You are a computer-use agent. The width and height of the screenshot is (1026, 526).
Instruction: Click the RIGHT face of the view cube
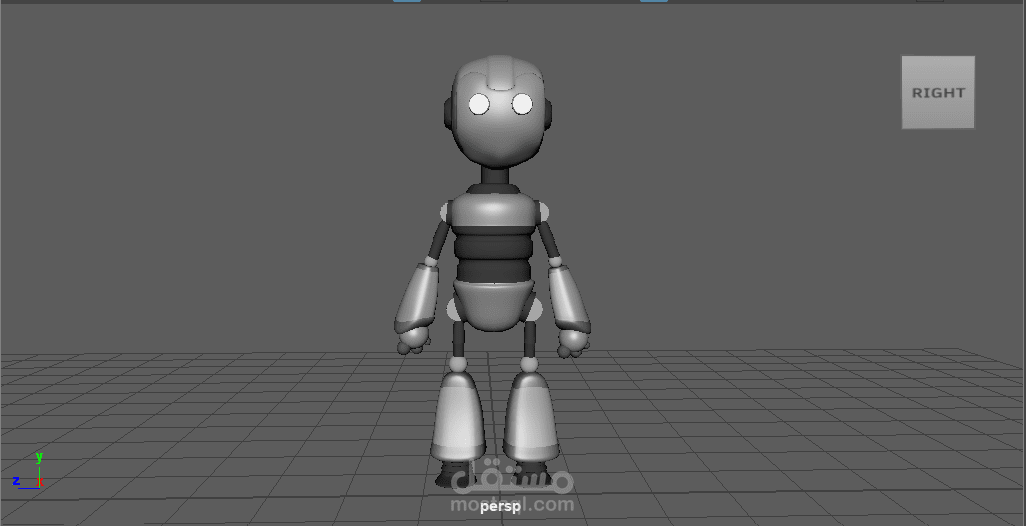coord(938,92)
